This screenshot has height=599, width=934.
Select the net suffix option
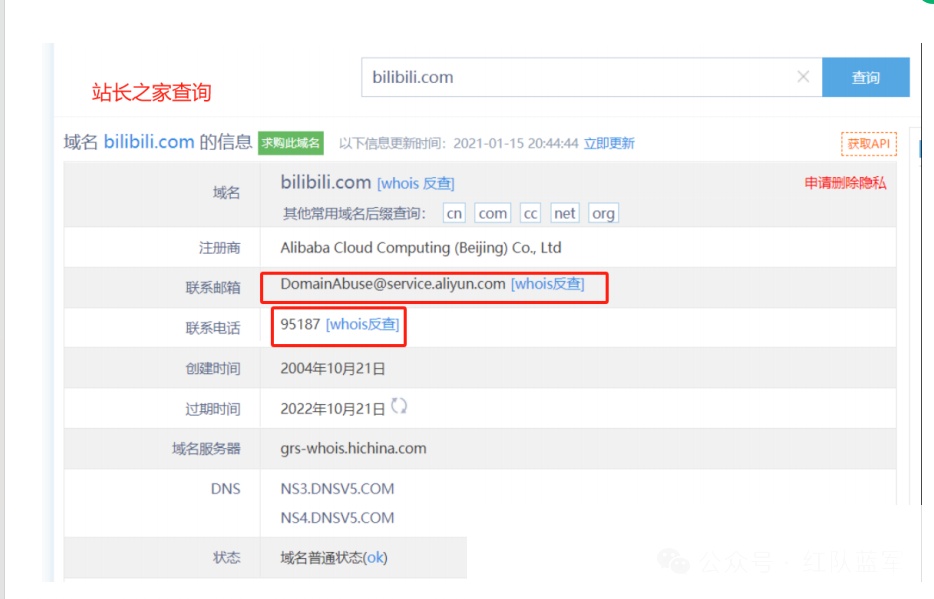tap(564, 213)
